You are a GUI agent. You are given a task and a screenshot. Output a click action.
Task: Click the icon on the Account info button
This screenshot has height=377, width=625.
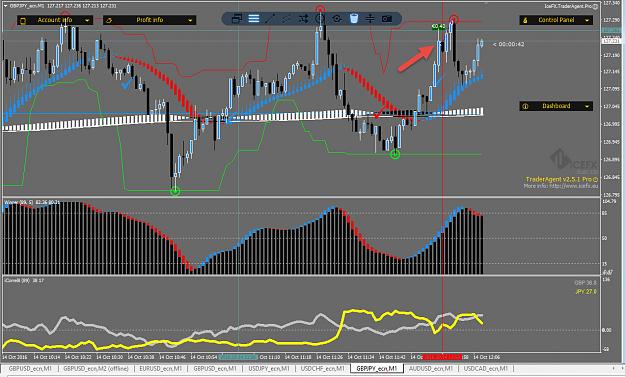coord(23,20)
